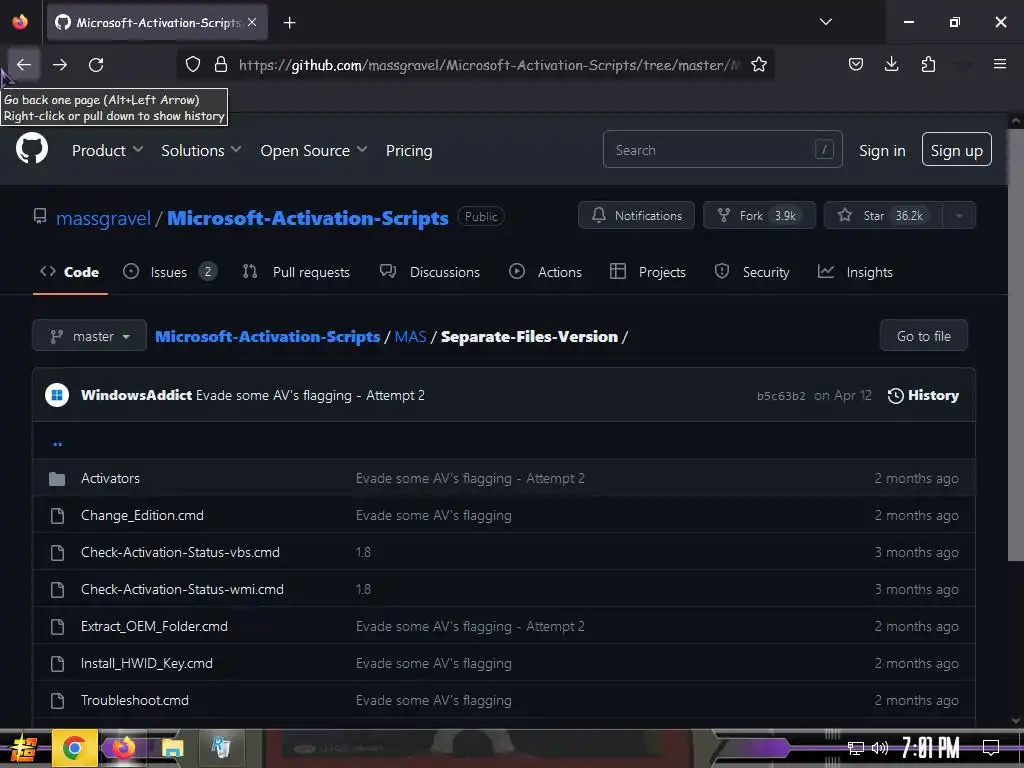Save page to Pocket

(x=856, y=64)
